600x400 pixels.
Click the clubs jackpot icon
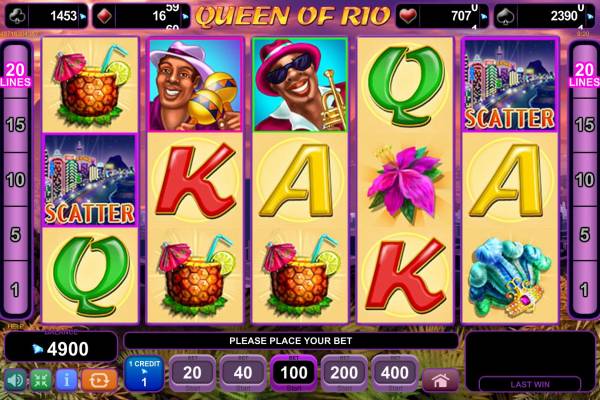(17, 16)
